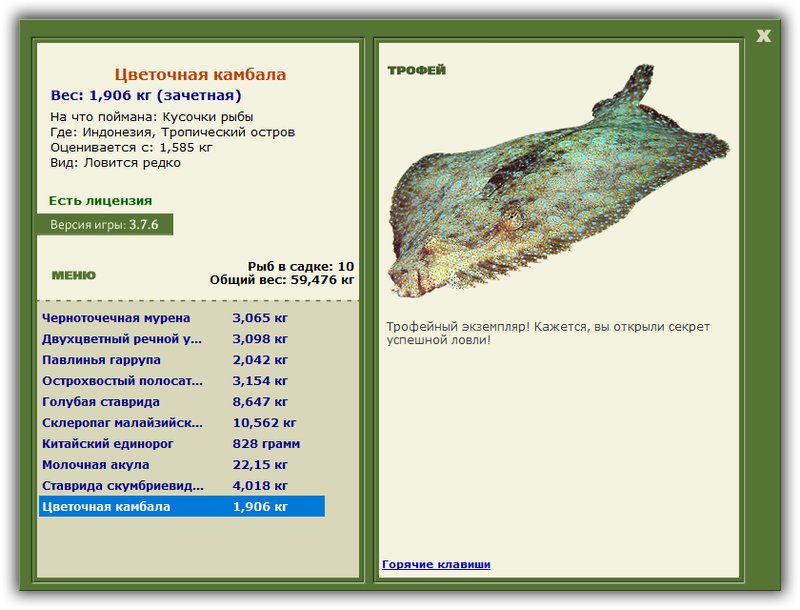800x610 pixels.
Task: Click weight 3,154 кг value
Action: [x=260, y=380]
